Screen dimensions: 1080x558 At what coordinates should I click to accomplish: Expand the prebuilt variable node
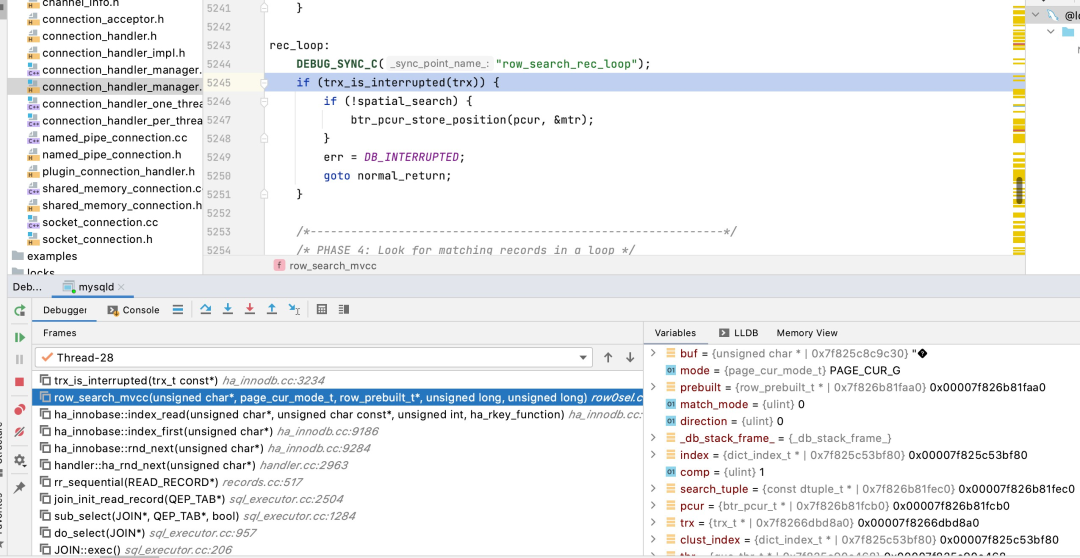coord(654,387)
